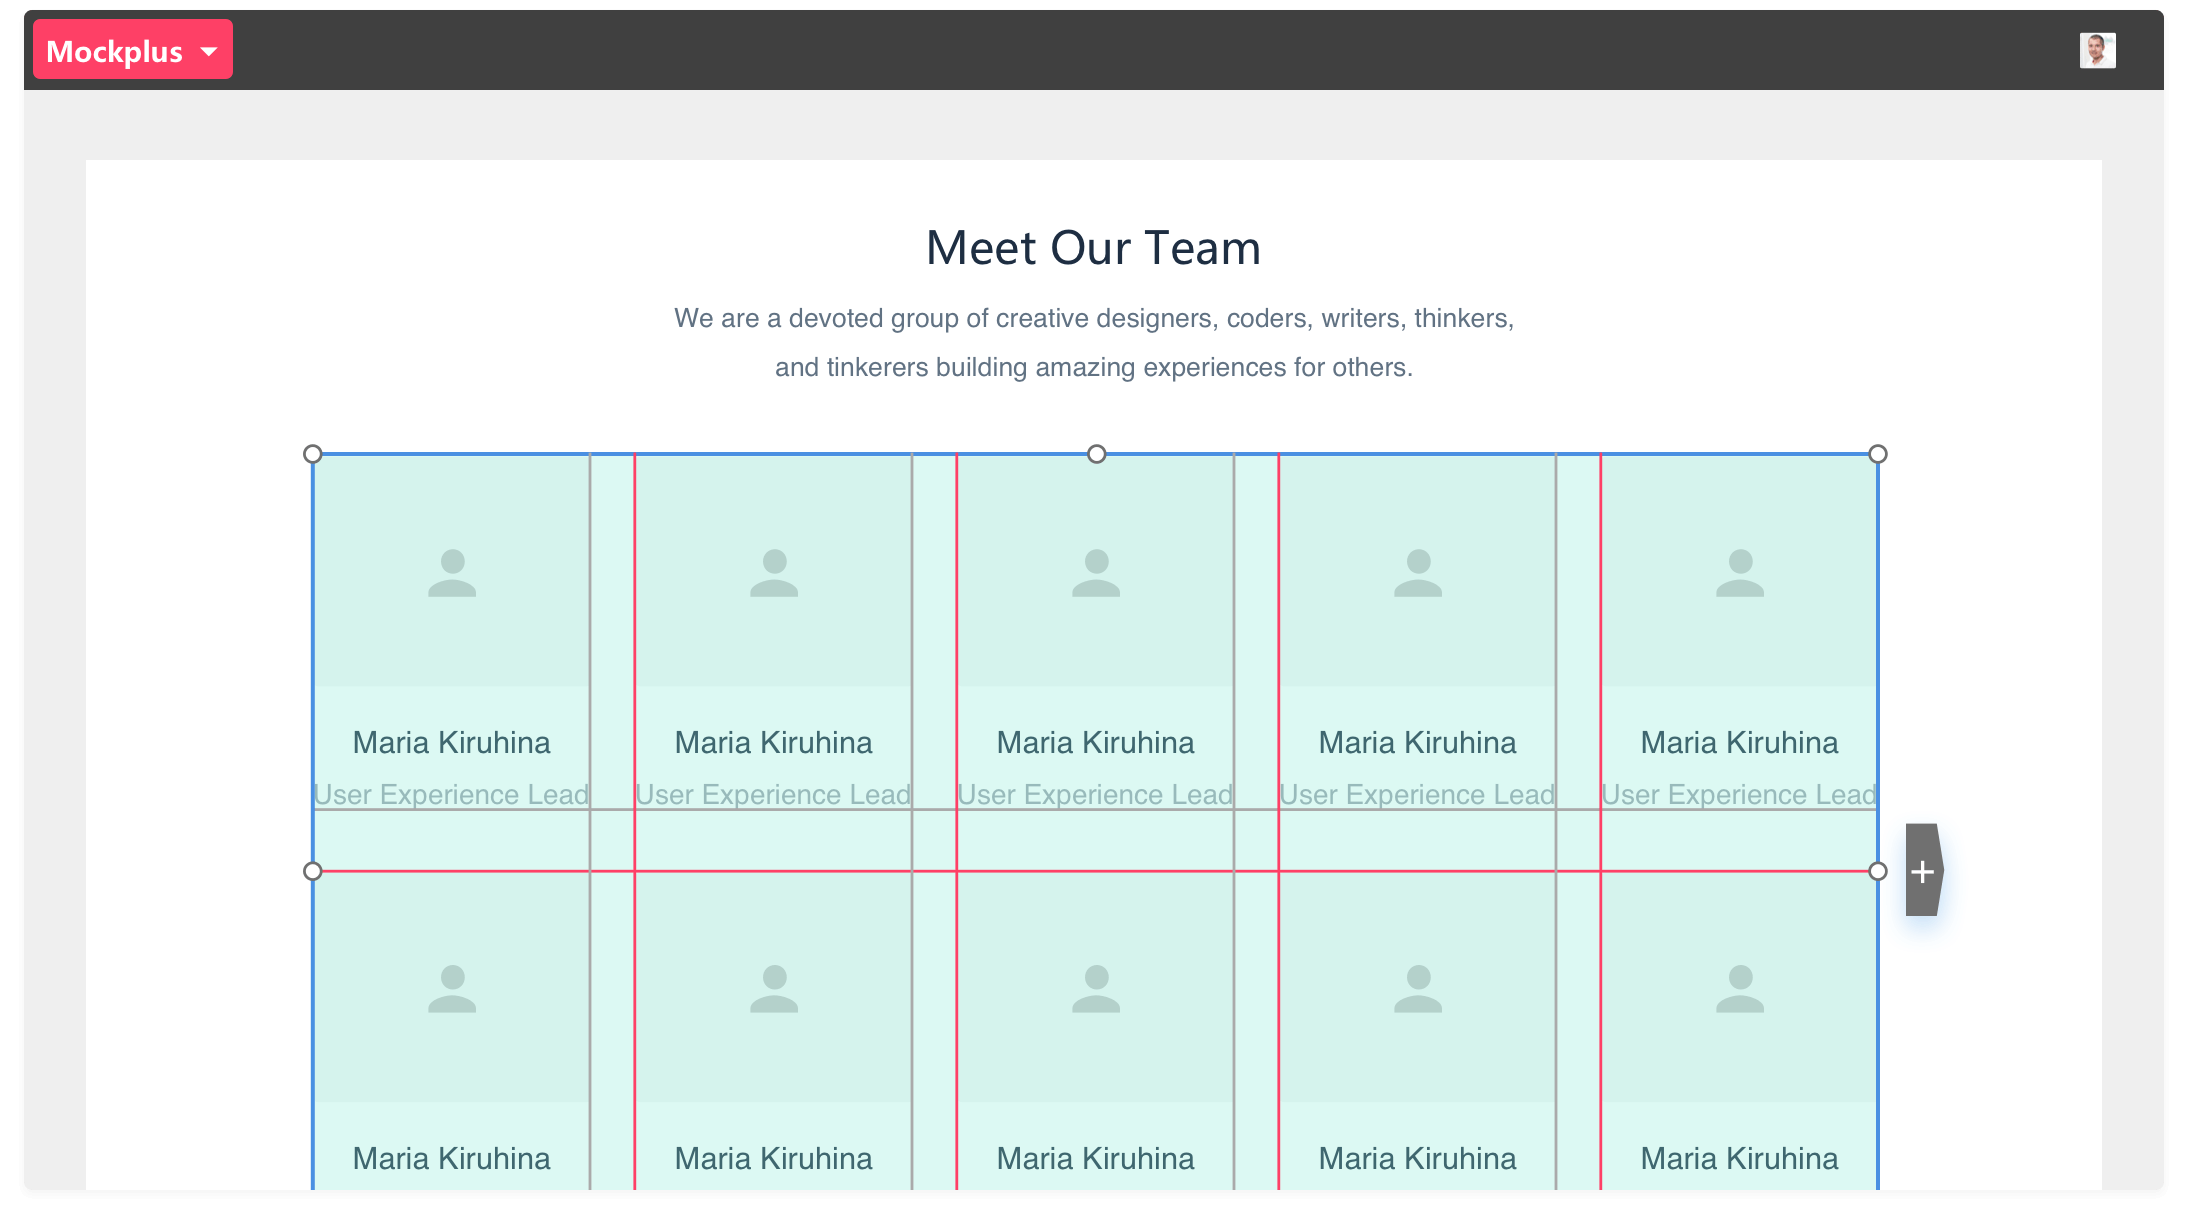Click the first person icon in the top row
2188x1228 pixels.
pos(452,573)
